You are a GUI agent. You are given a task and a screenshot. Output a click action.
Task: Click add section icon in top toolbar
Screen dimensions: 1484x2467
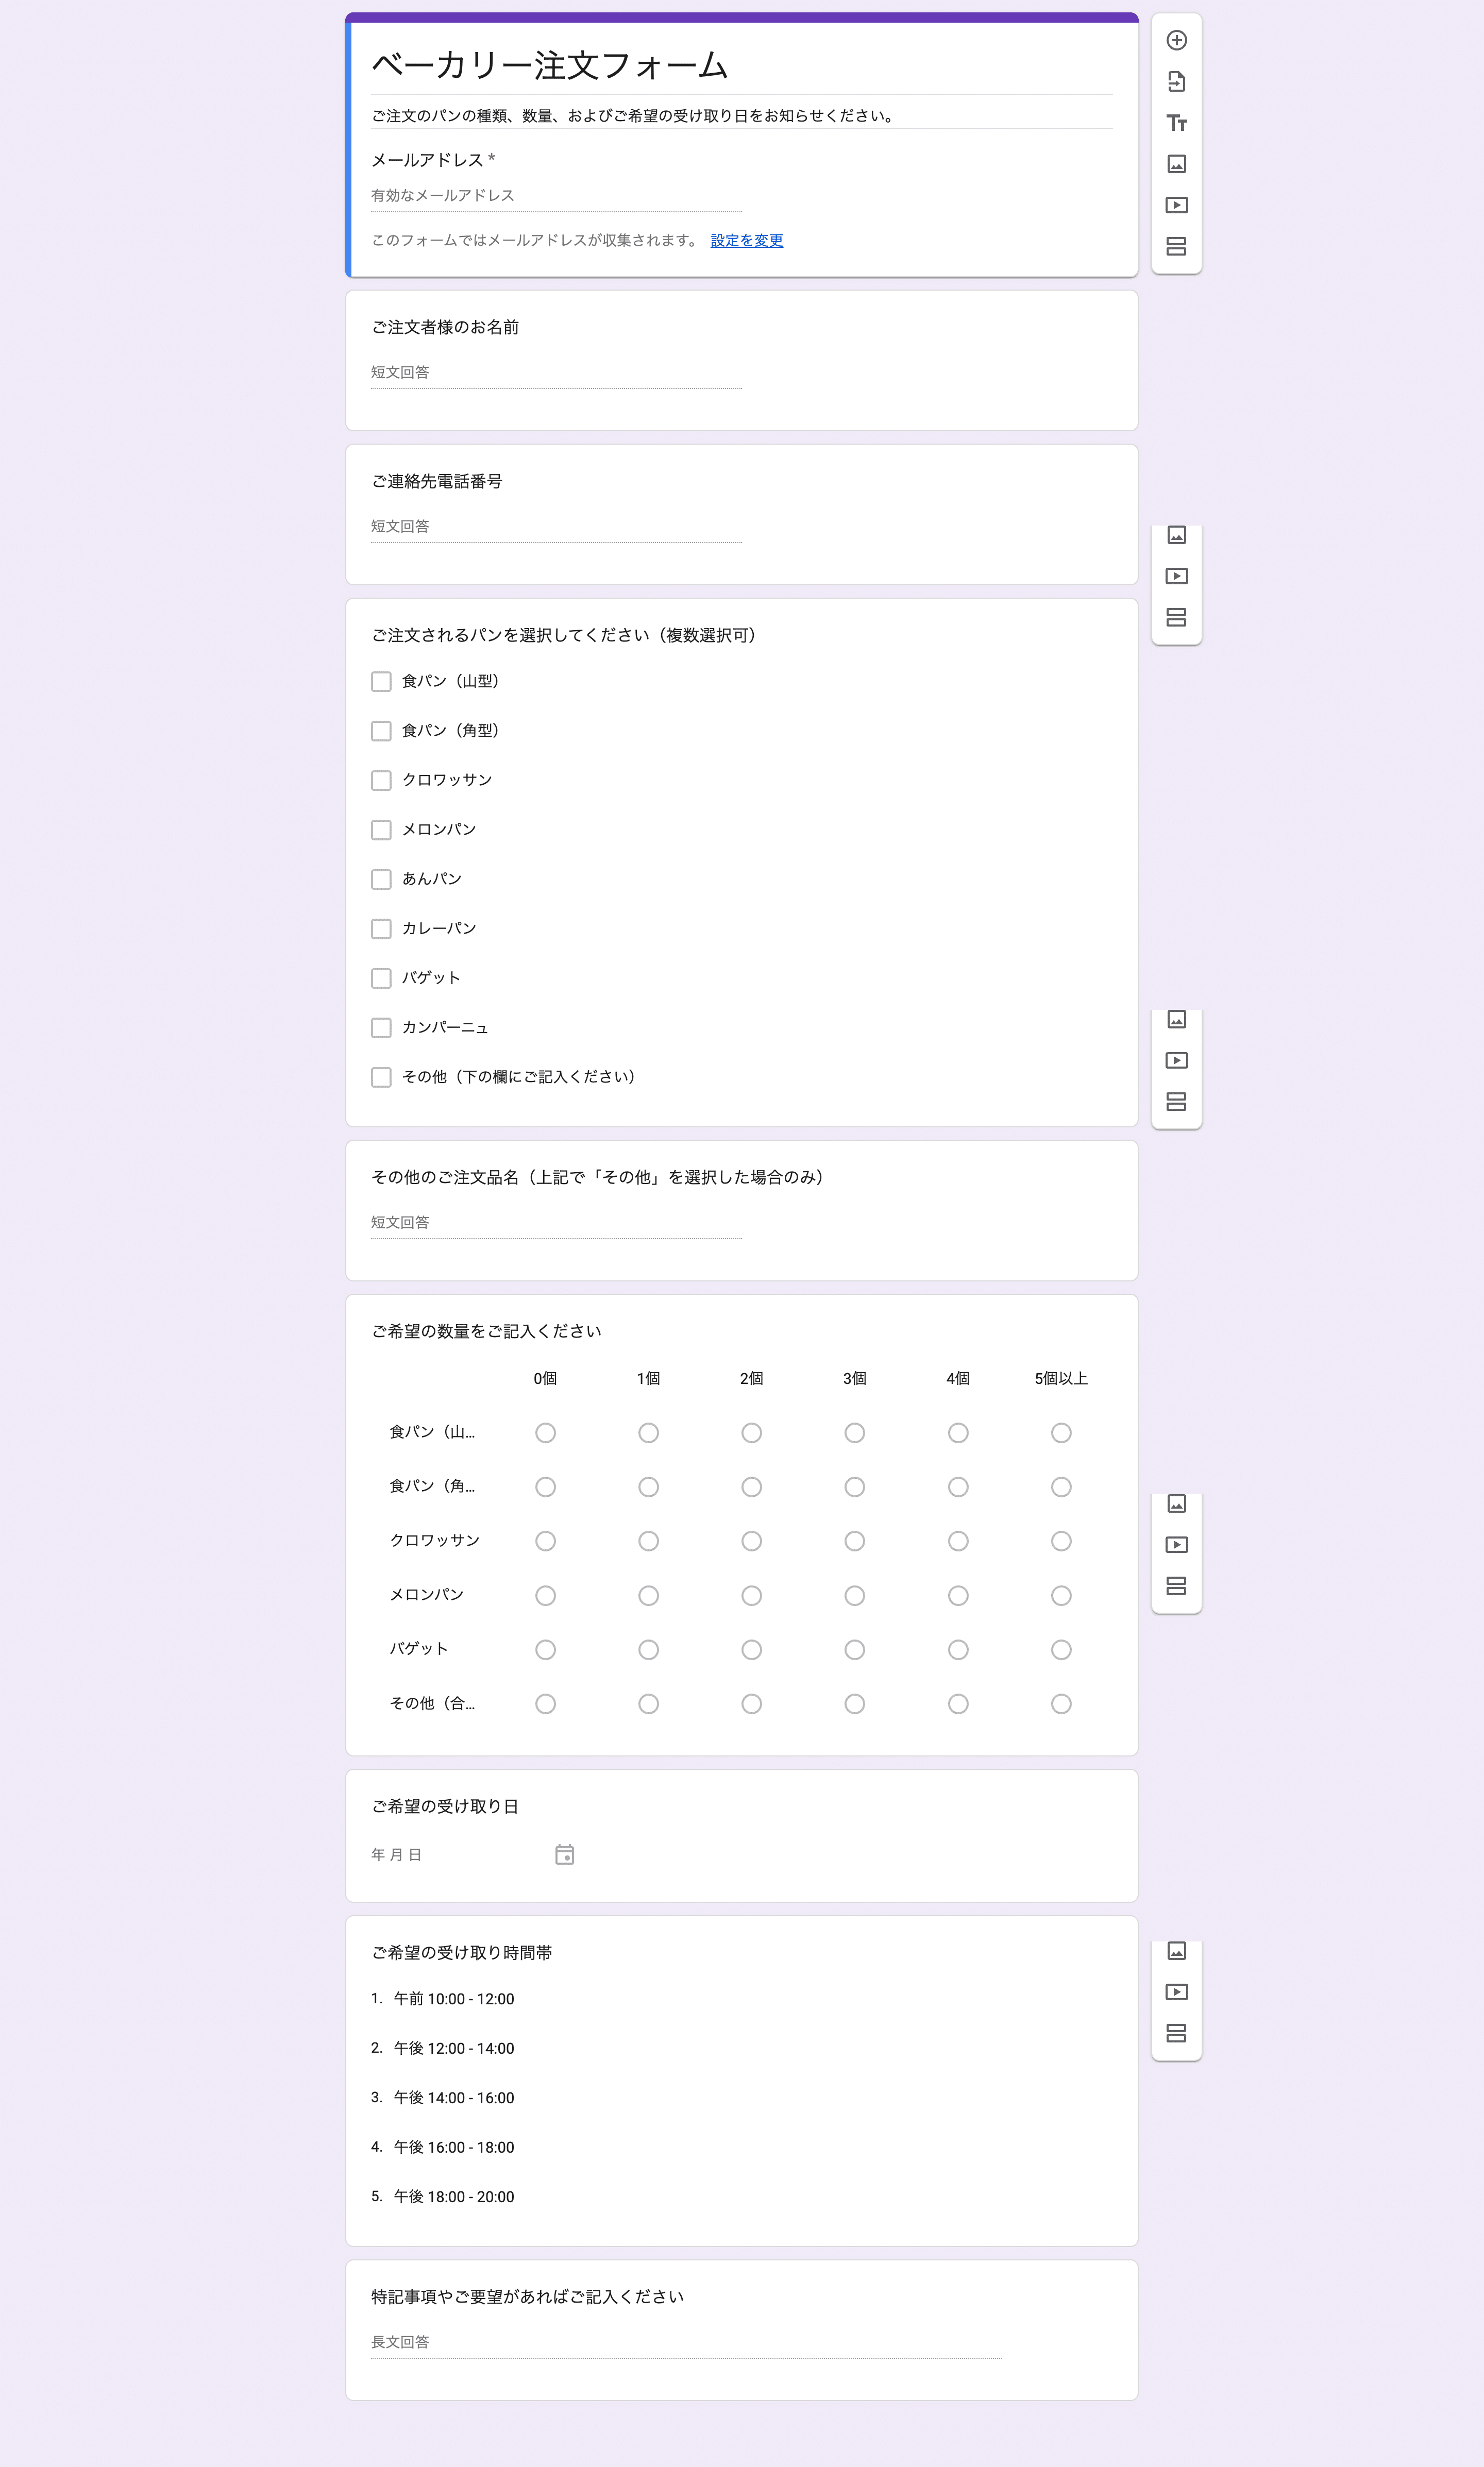(x=1176, y=246)
